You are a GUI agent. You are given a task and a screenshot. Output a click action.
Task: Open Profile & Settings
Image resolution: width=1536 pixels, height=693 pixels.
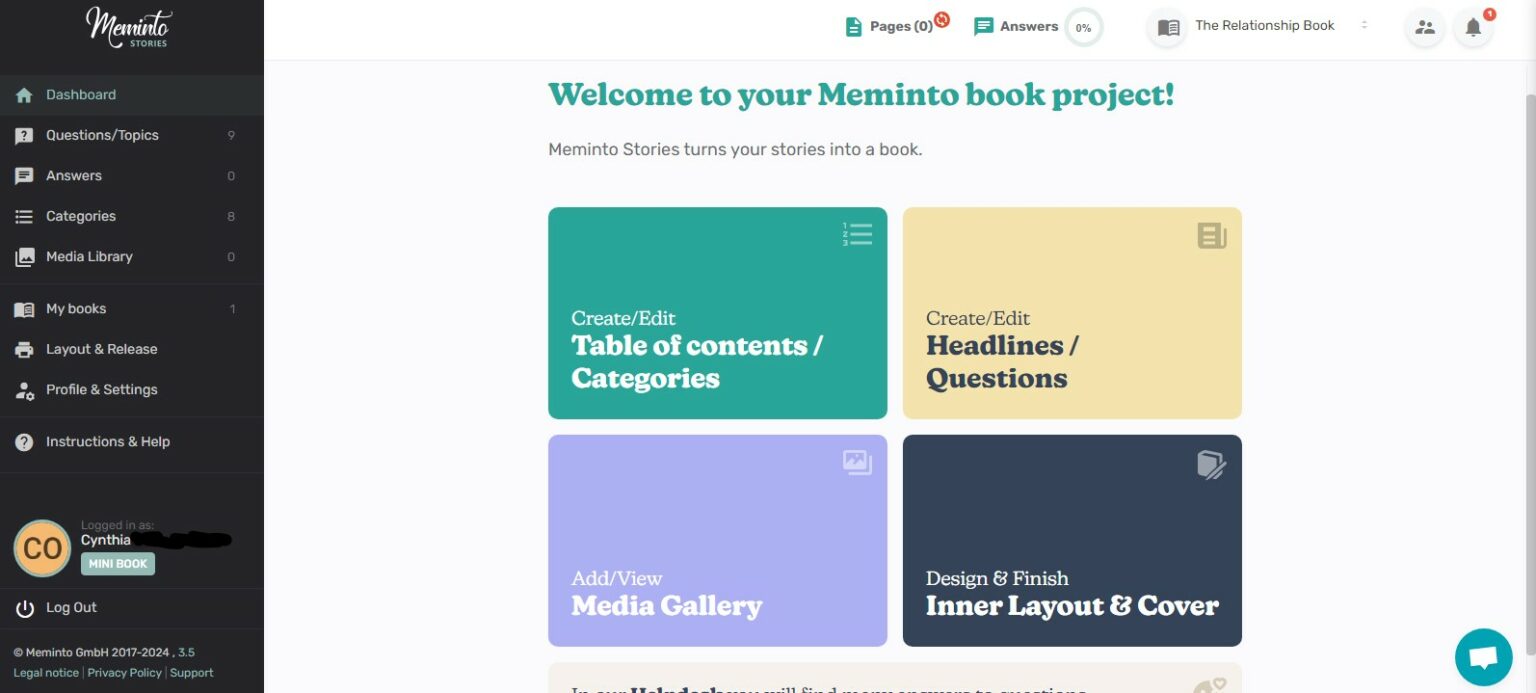(101, 390)
